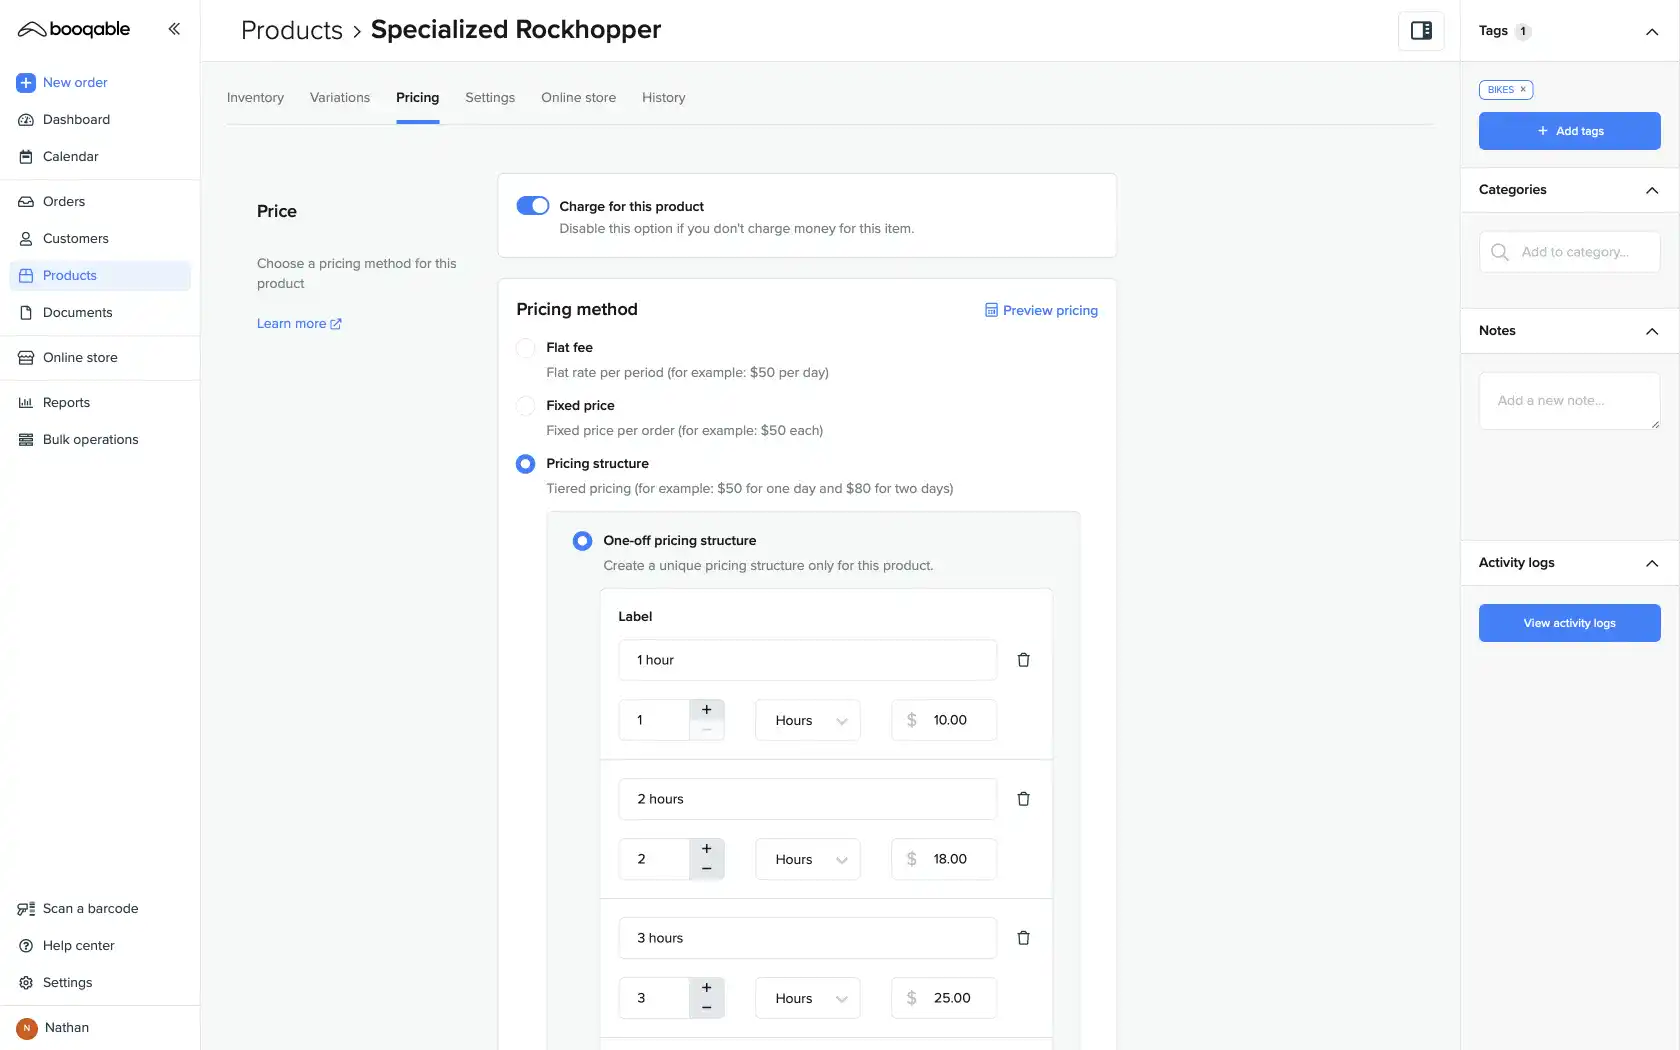The image size is (1680, 1050).
Task: Open the History tab
Action: [663, 98]
